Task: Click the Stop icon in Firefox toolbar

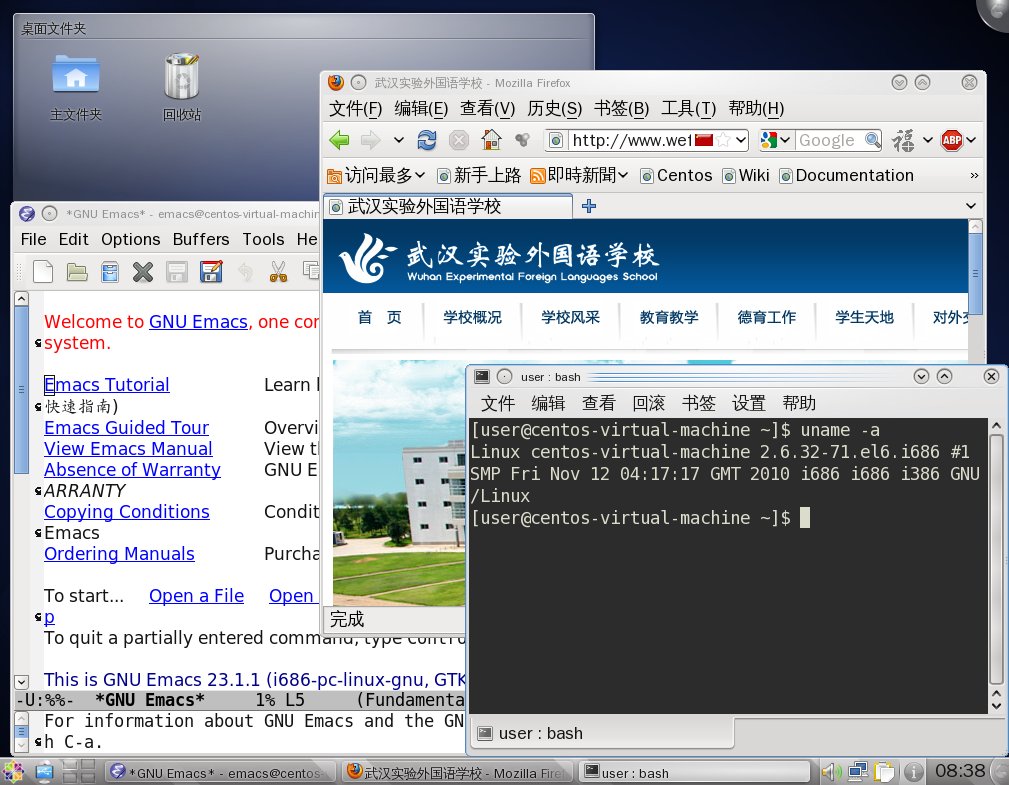Action: 458,140
